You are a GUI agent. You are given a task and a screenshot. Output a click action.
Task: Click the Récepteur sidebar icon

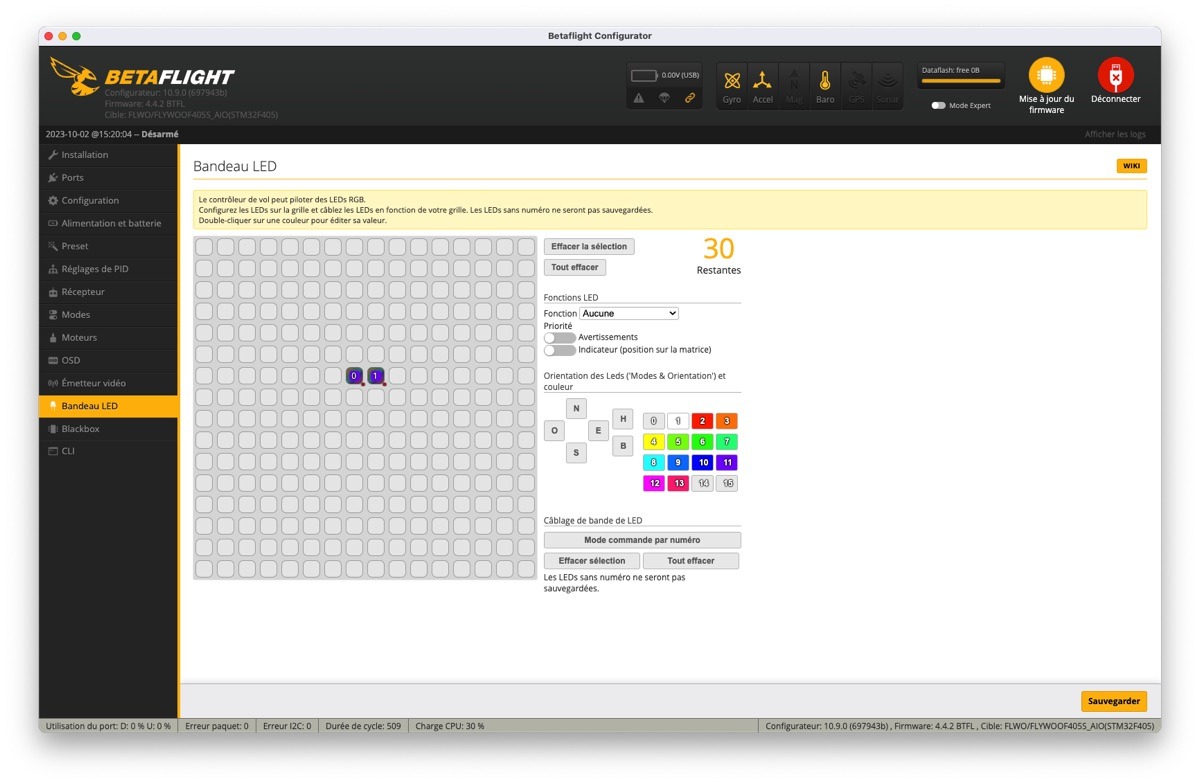click(53, 292)
